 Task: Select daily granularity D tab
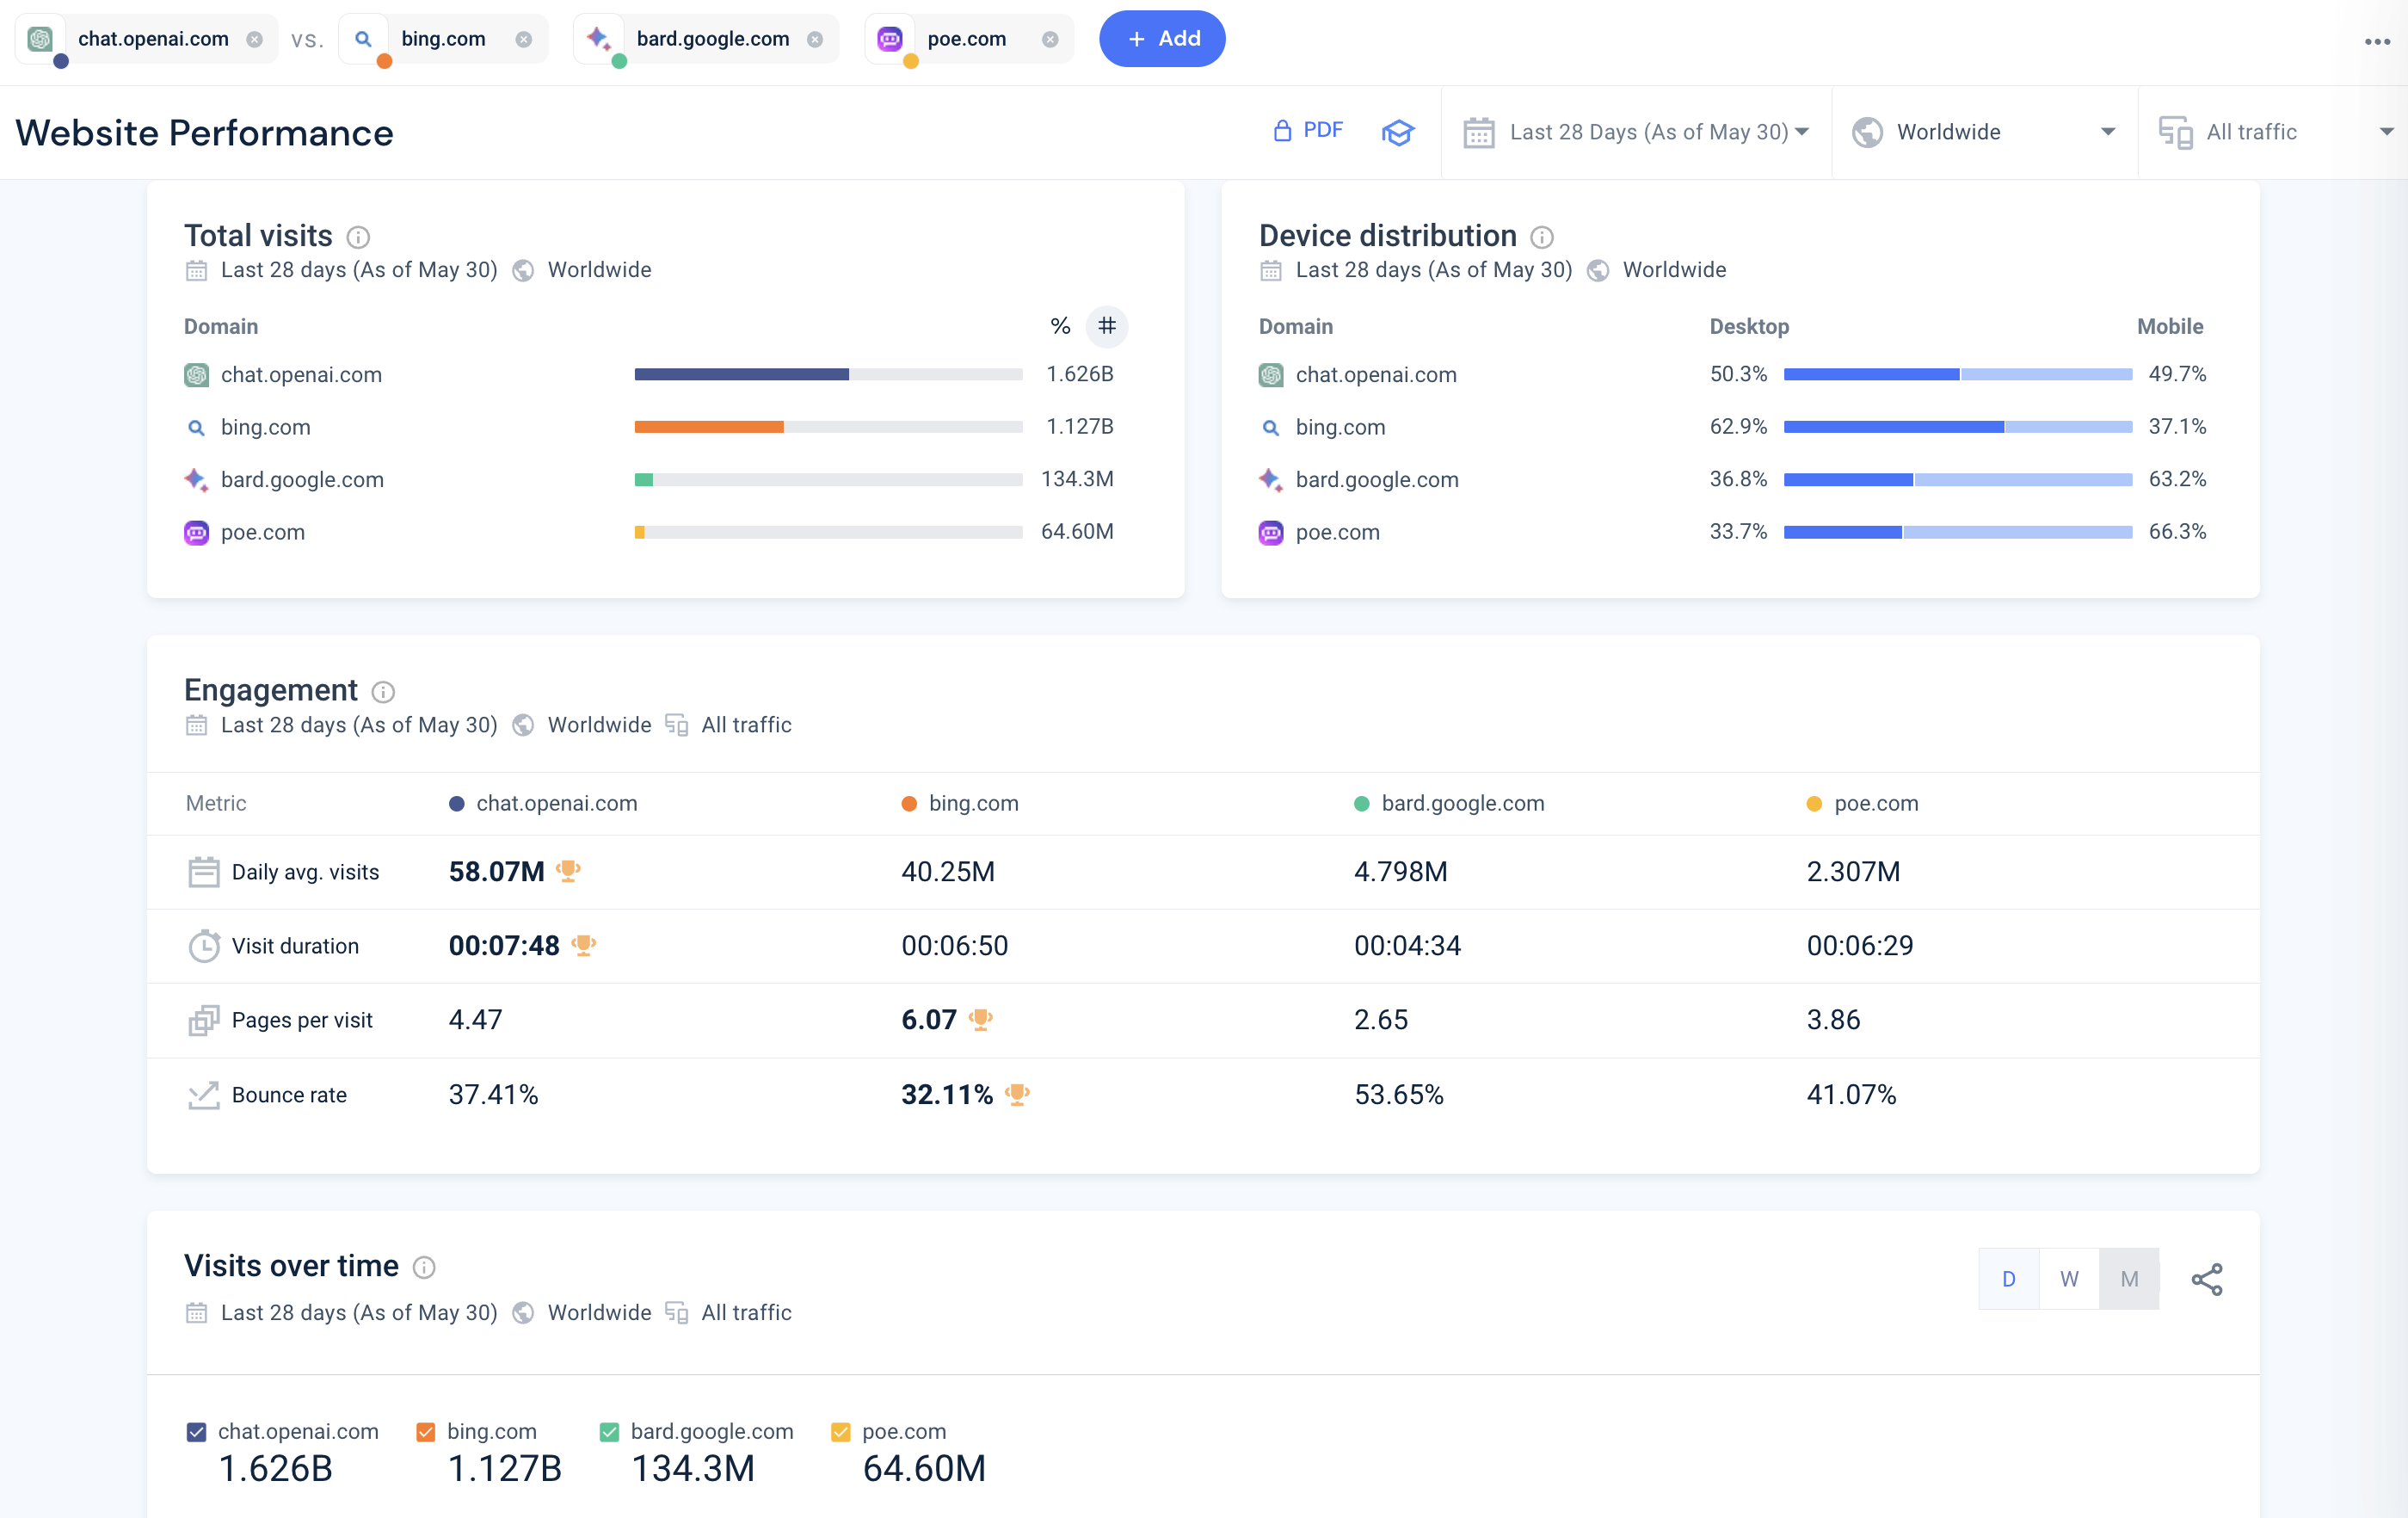(x=2008, y=1278)
